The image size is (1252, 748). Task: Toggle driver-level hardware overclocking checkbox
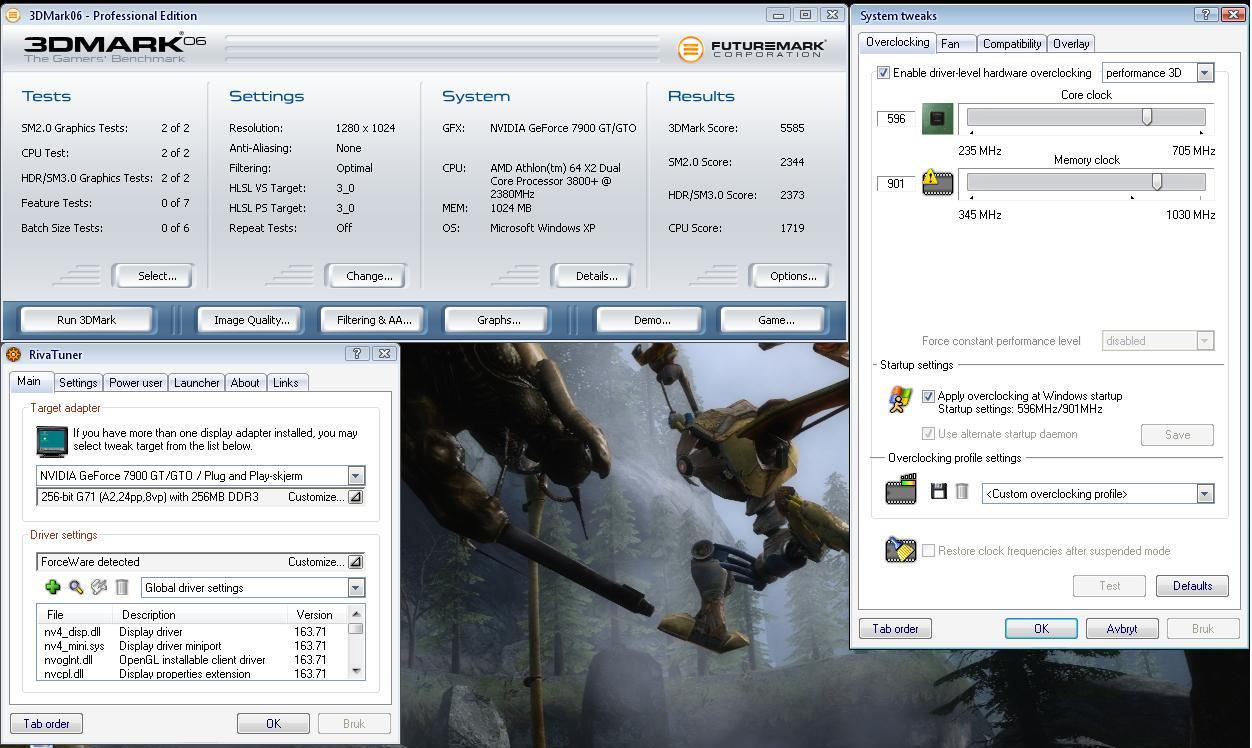pos(883,73)
